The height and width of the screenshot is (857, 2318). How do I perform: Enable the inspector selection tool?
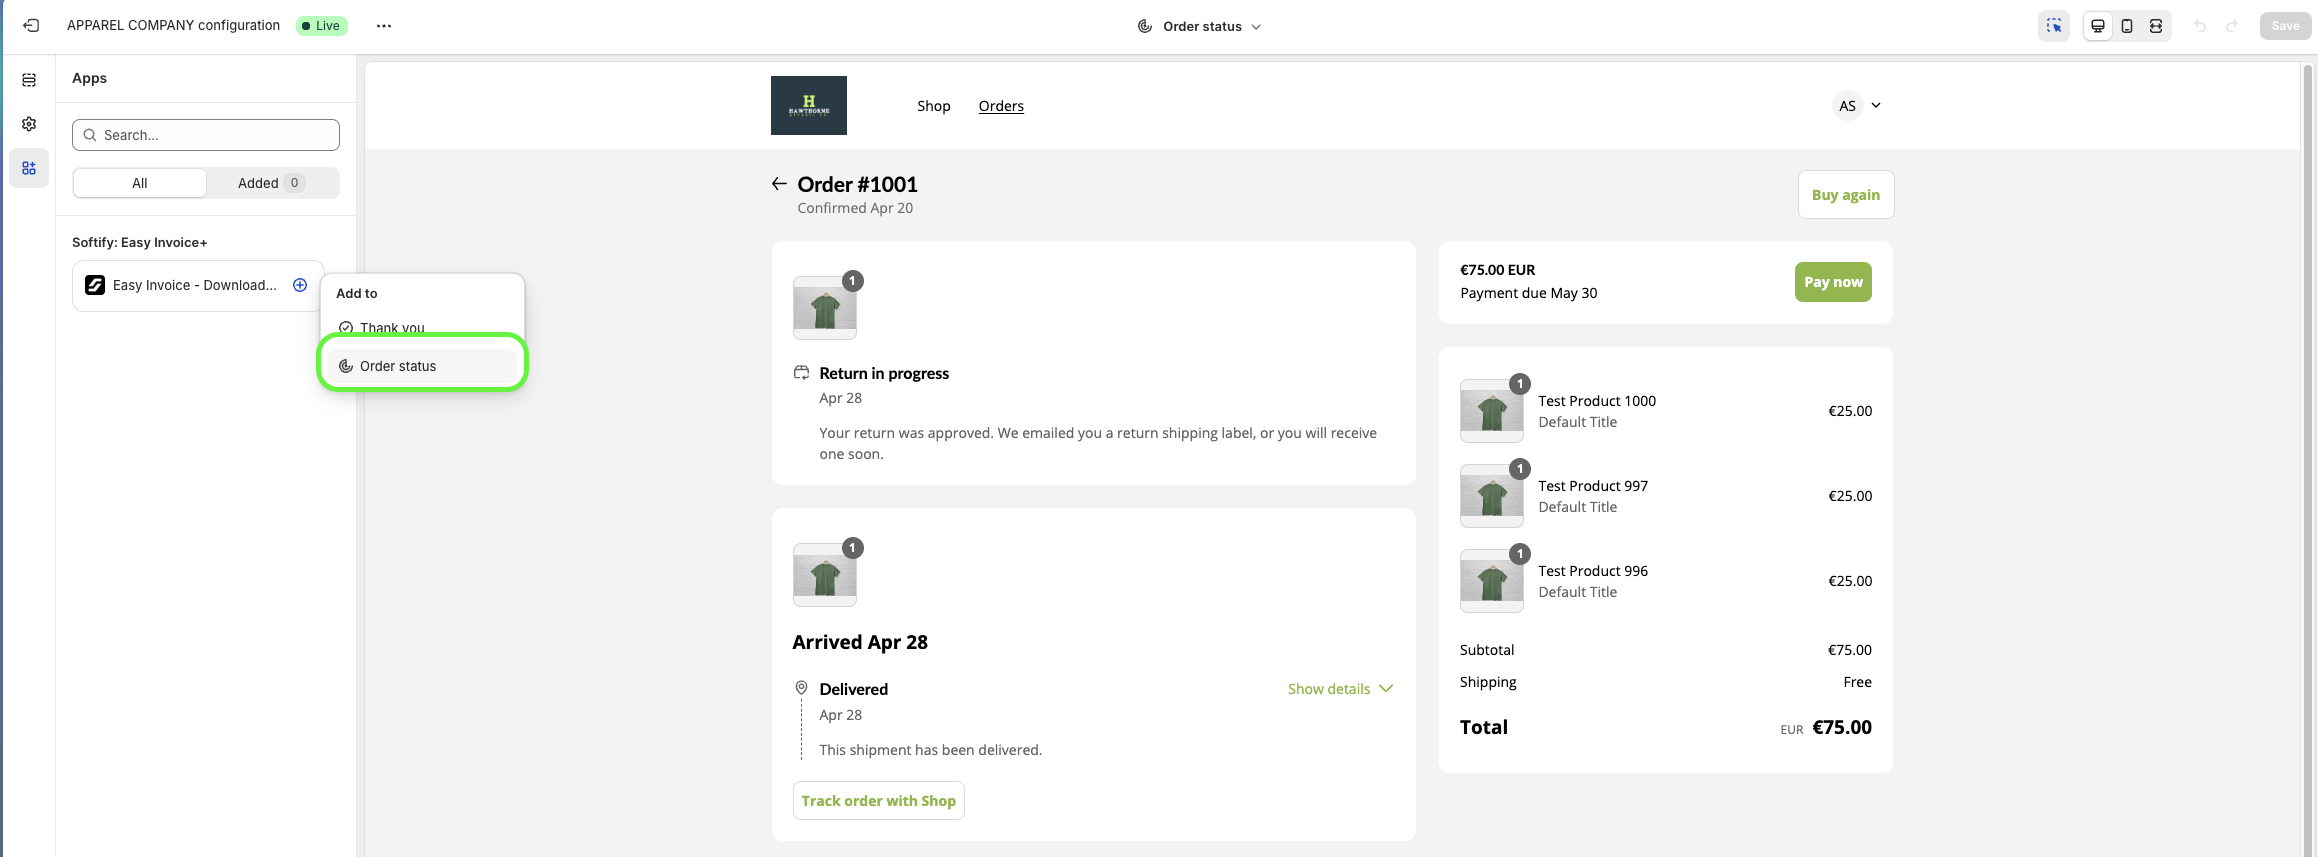tap(2053, 26)
